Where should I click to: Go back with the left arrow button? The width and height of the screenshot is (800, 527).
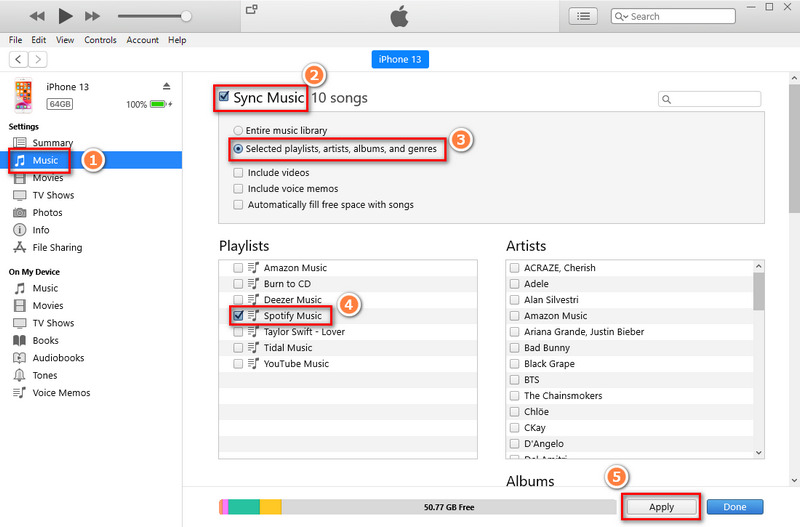[x=18, y=59]
